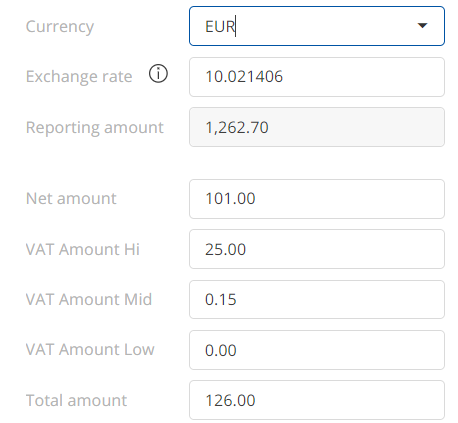Click the Currency label
The width and height of the screenshot is (458, 423).
60,27
